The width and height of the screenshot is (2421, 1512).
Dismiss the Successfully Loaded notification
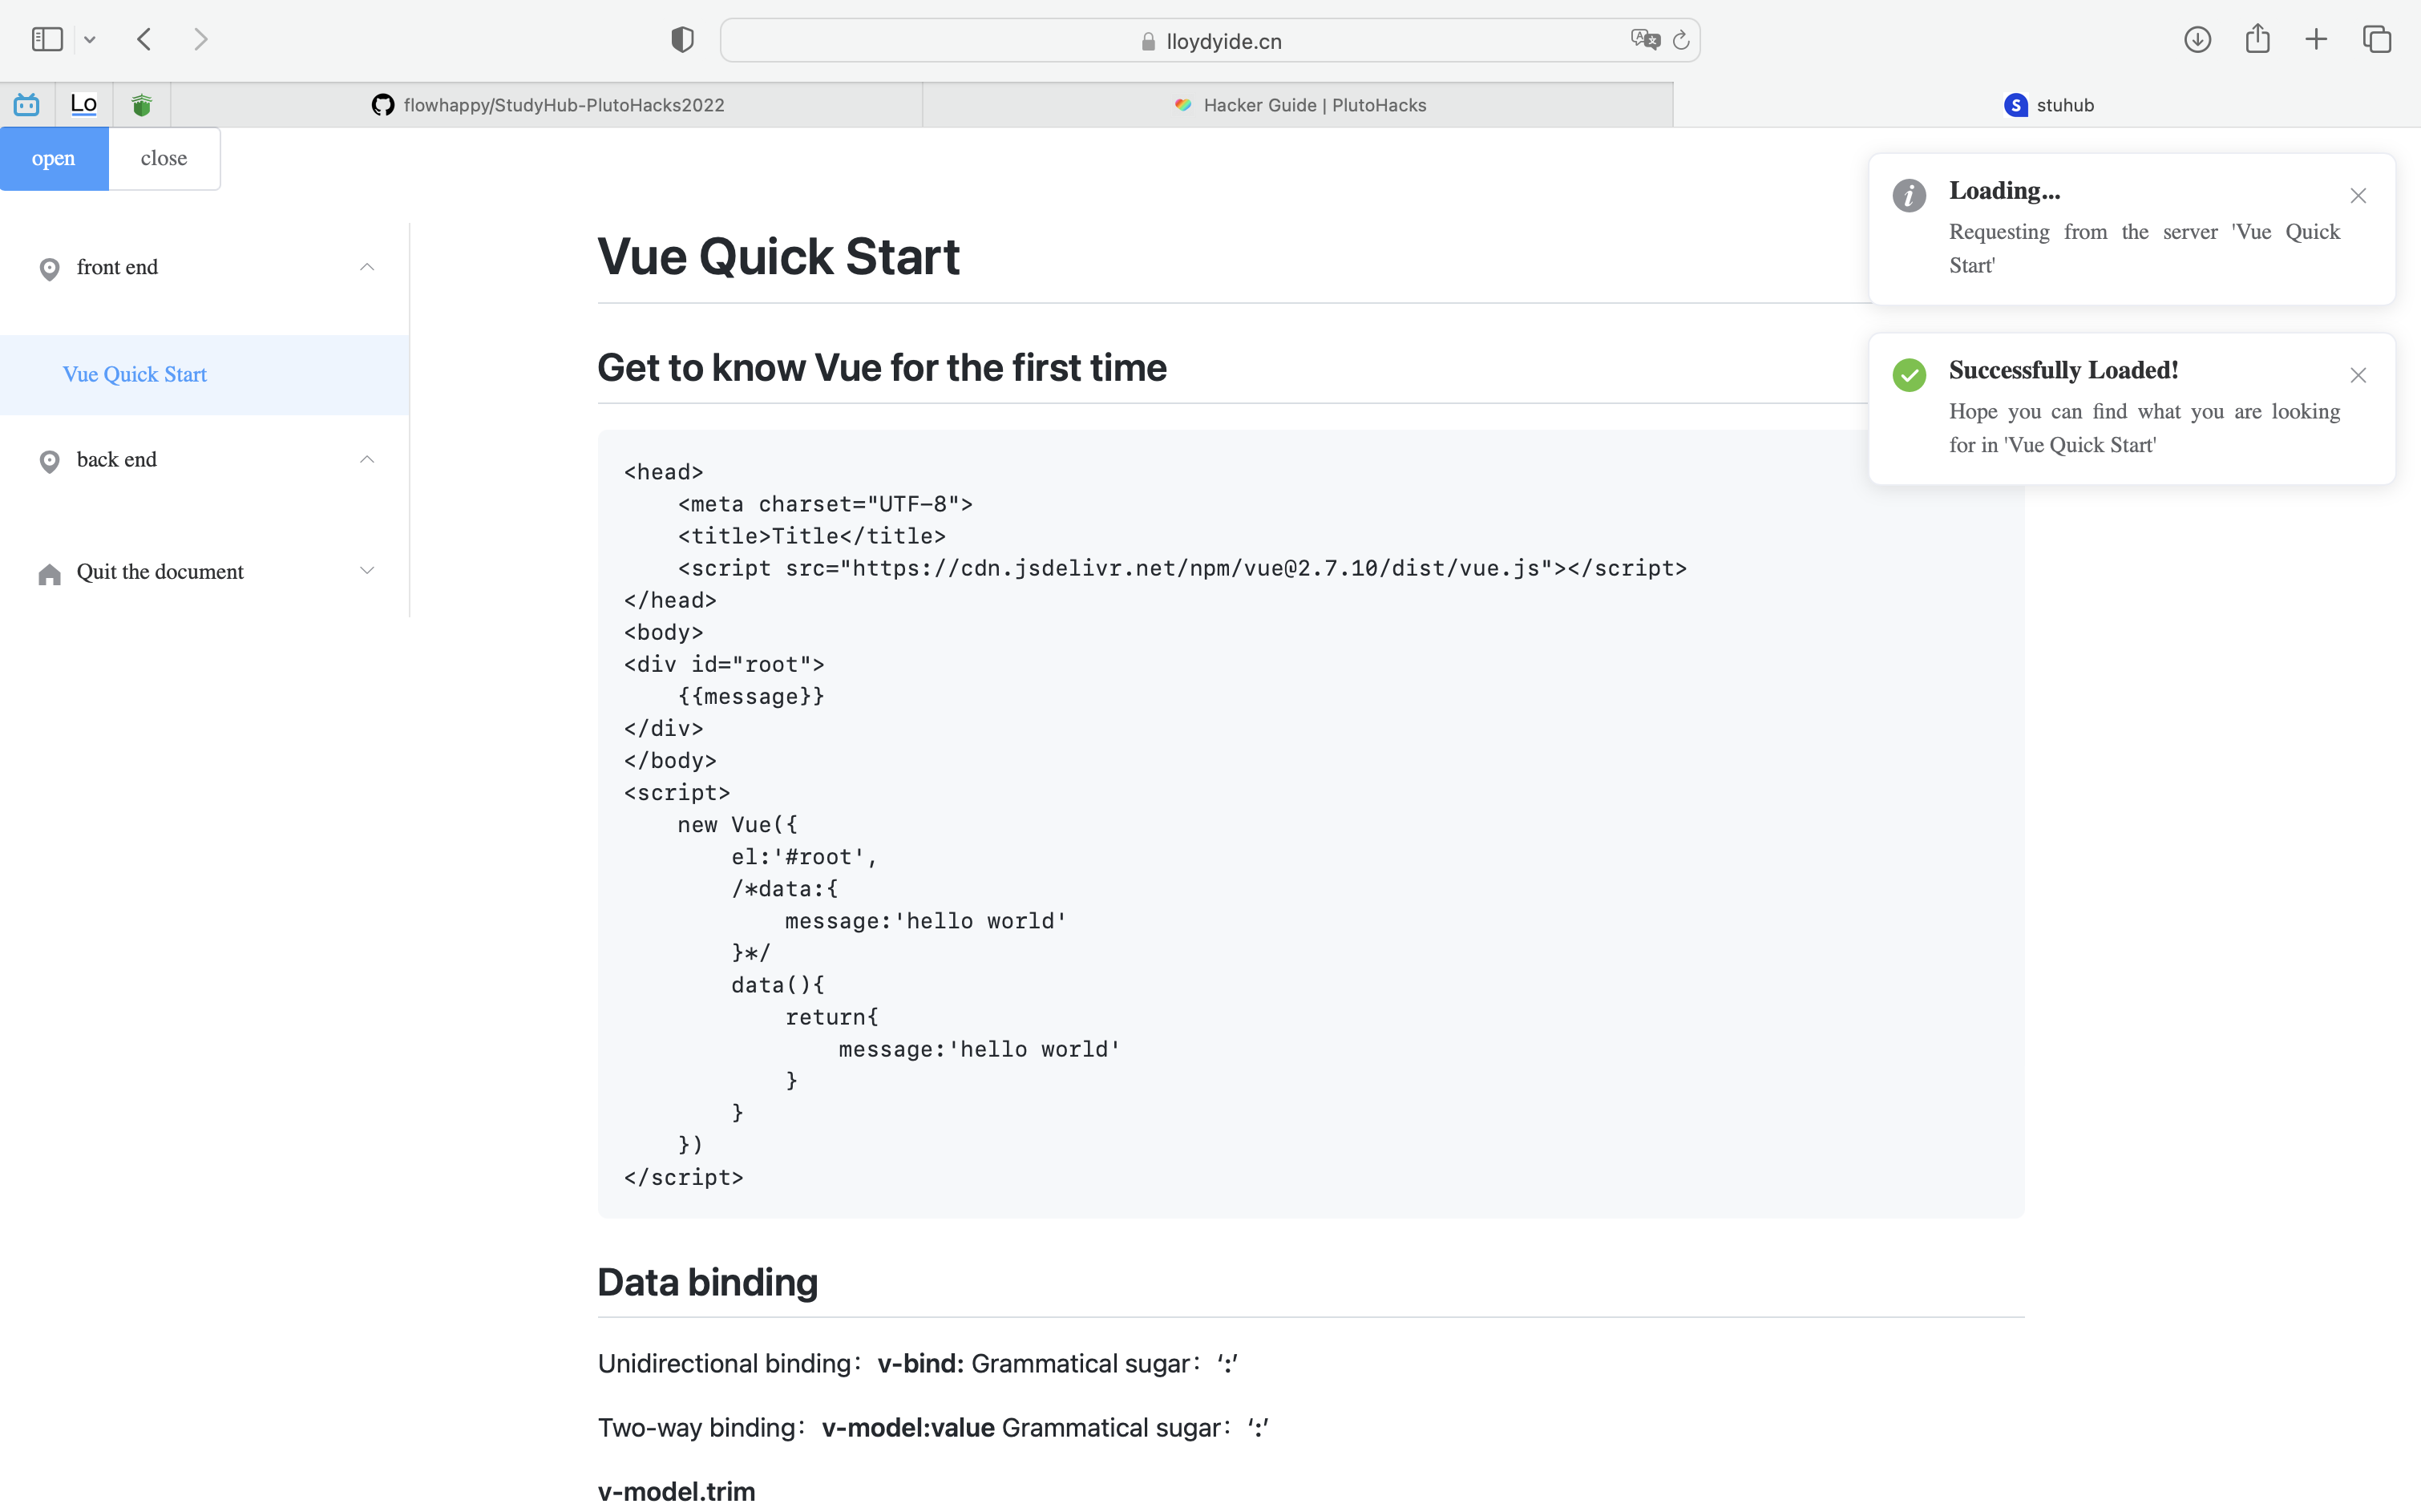2358,376
